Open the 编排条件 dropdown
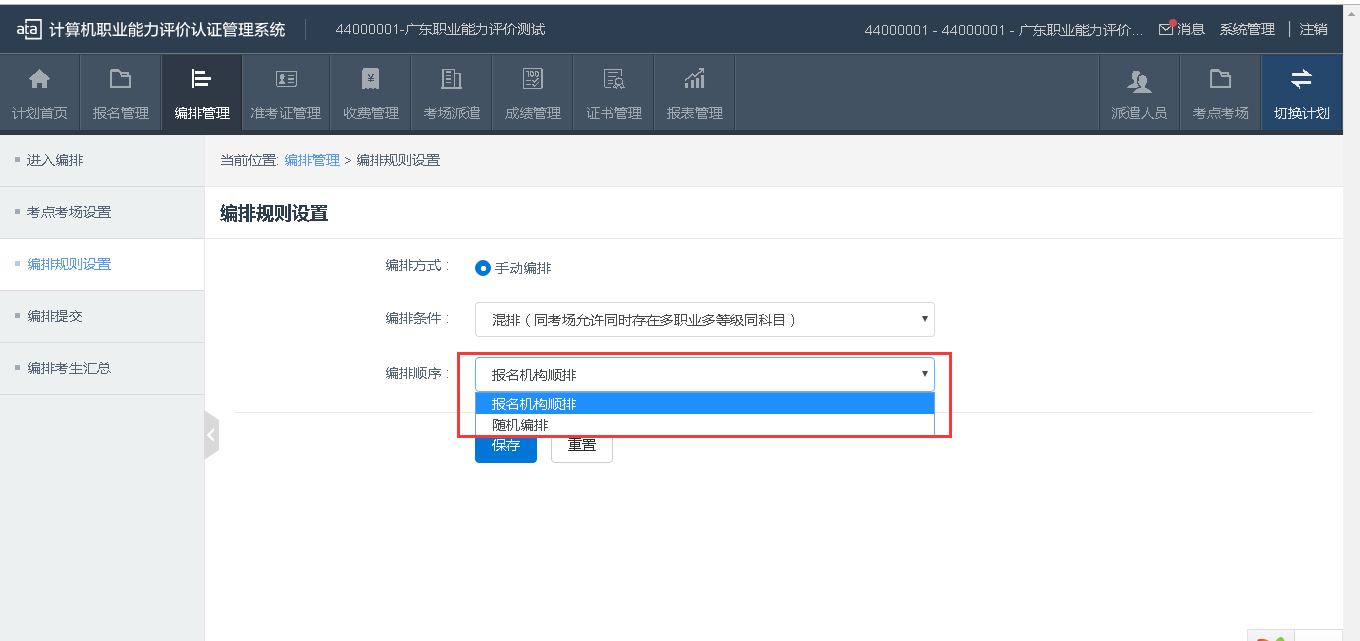1360x641 pixels. click(x=705, y=320)
